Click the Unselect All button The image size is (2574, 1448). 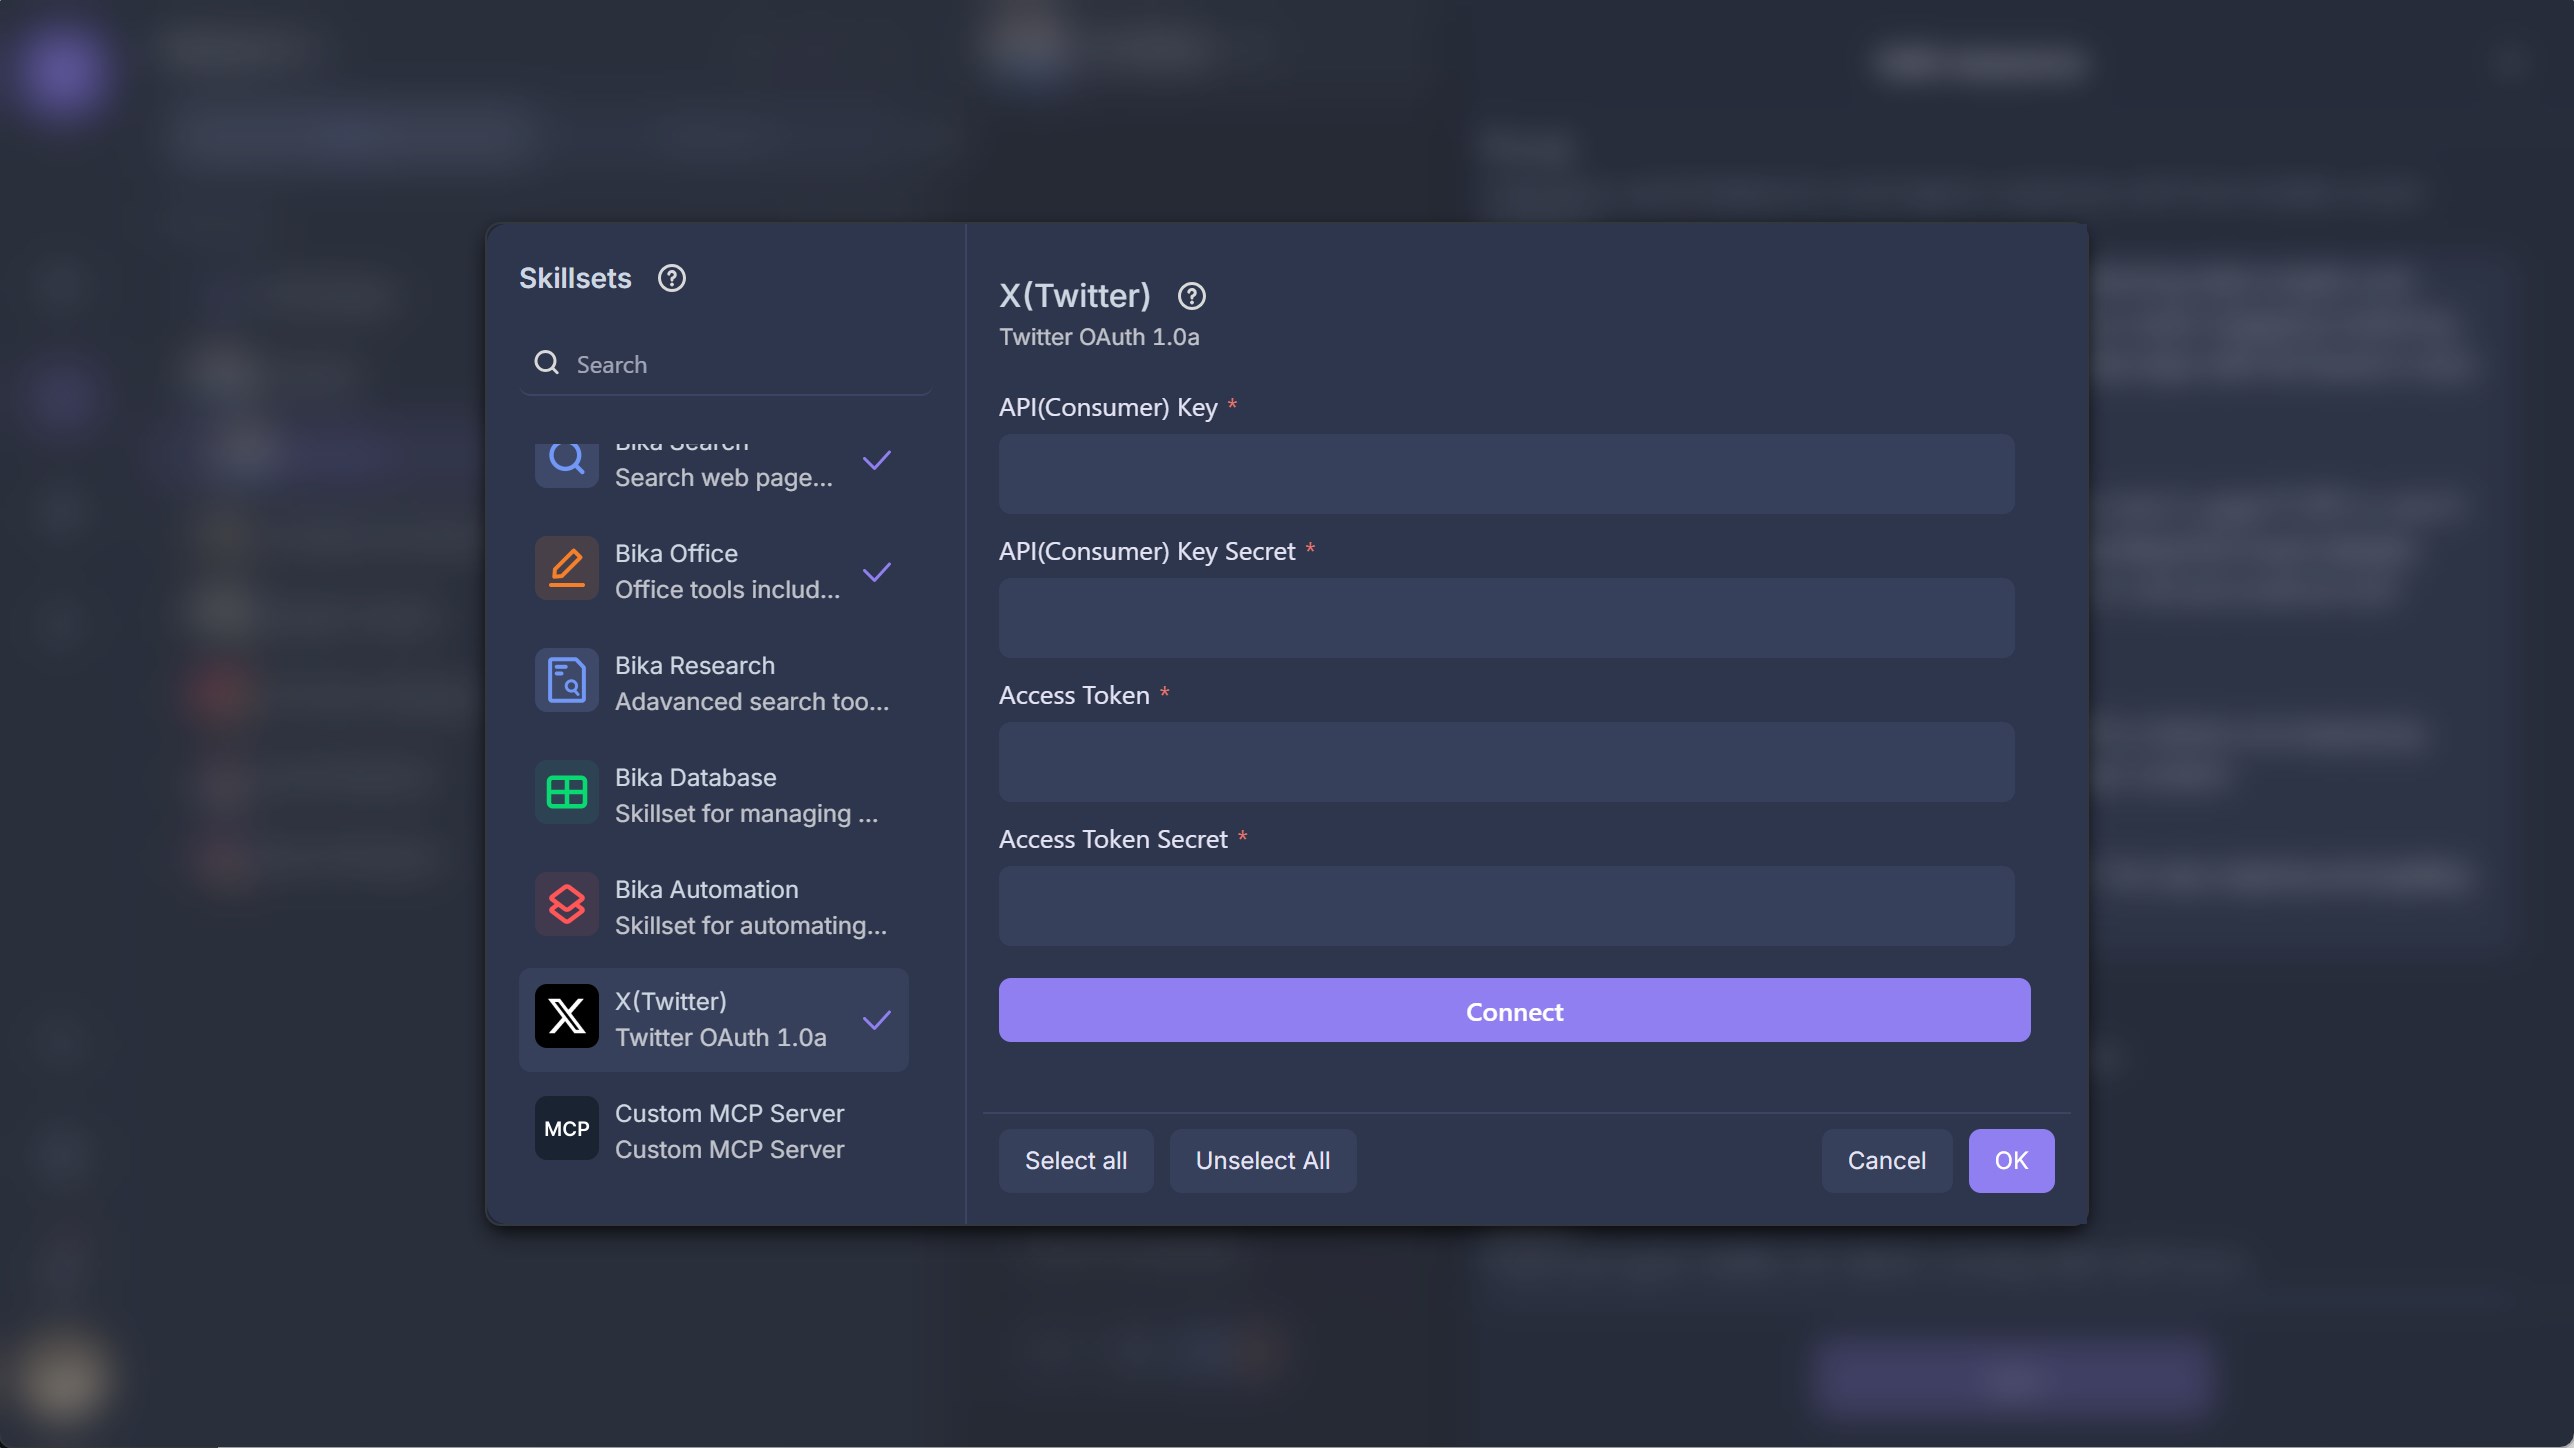(1263, 1161)
